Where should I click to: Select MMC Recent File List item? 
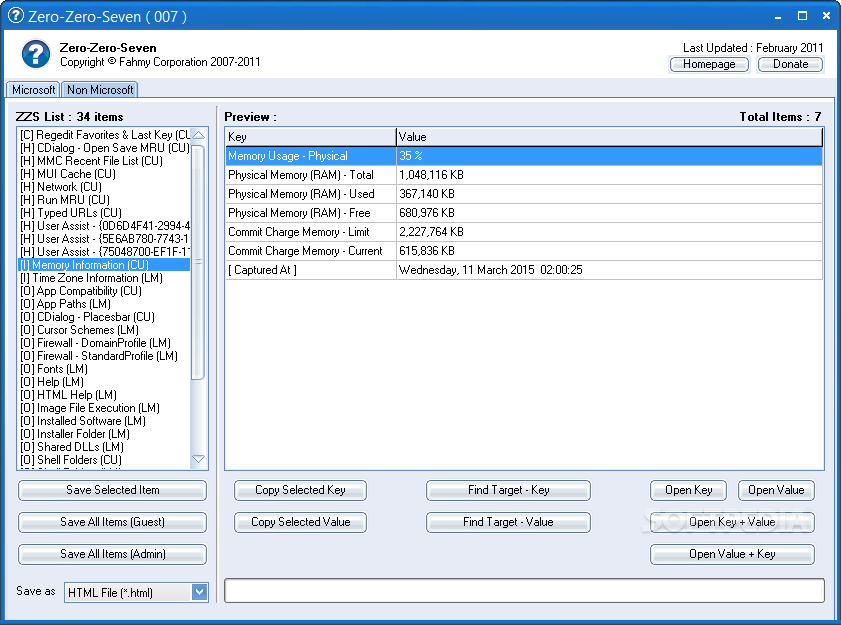(x=105, y=161)
